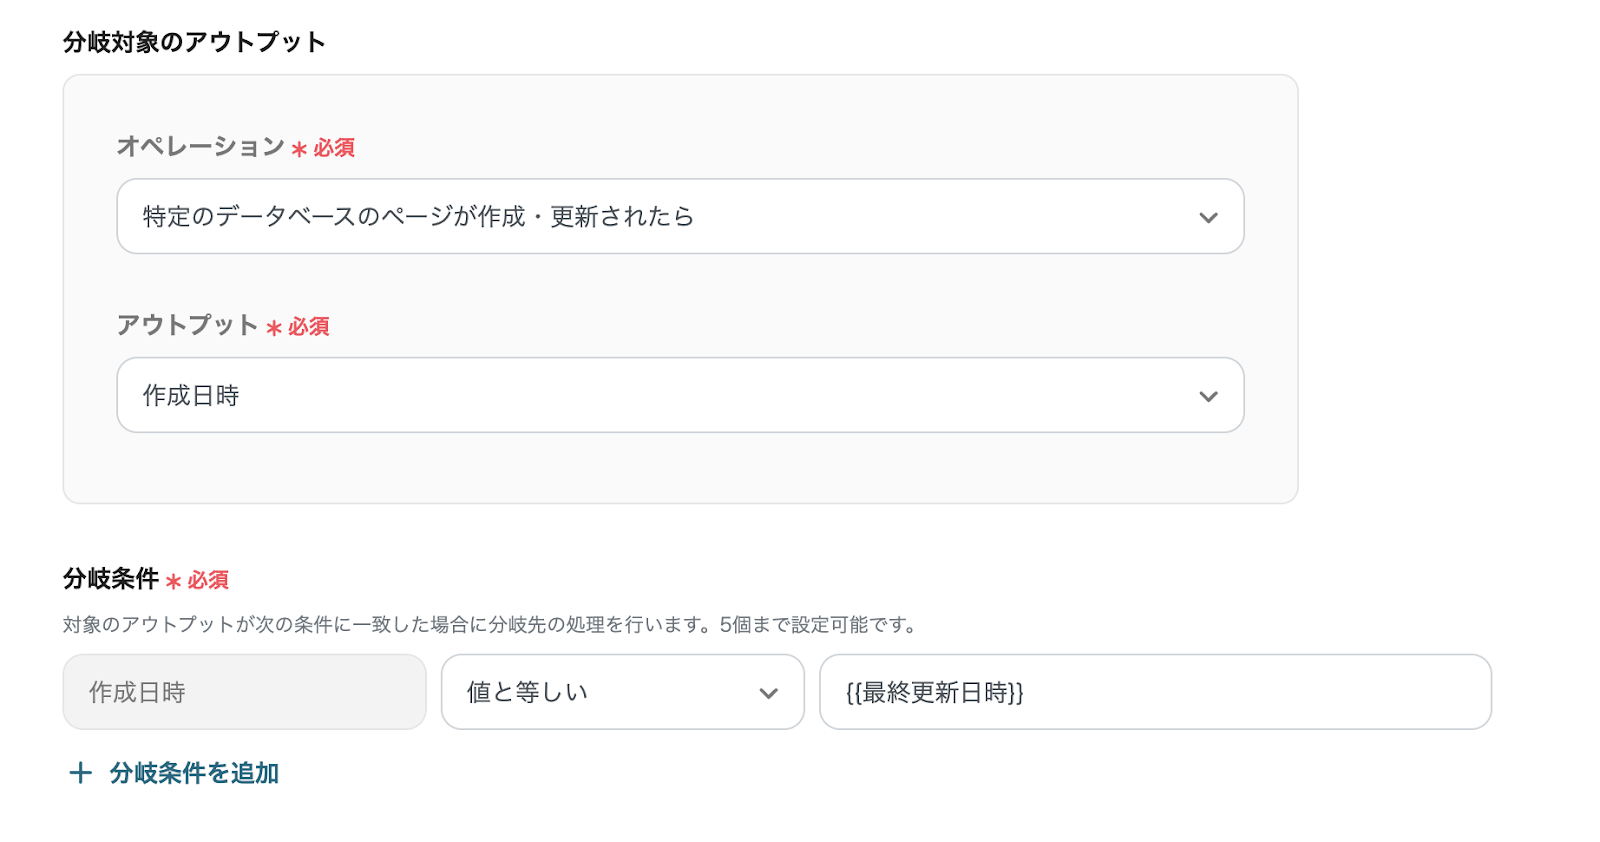Click the オペレーション field label
The height and width of the screenshot is (842, 1600).
201,147
